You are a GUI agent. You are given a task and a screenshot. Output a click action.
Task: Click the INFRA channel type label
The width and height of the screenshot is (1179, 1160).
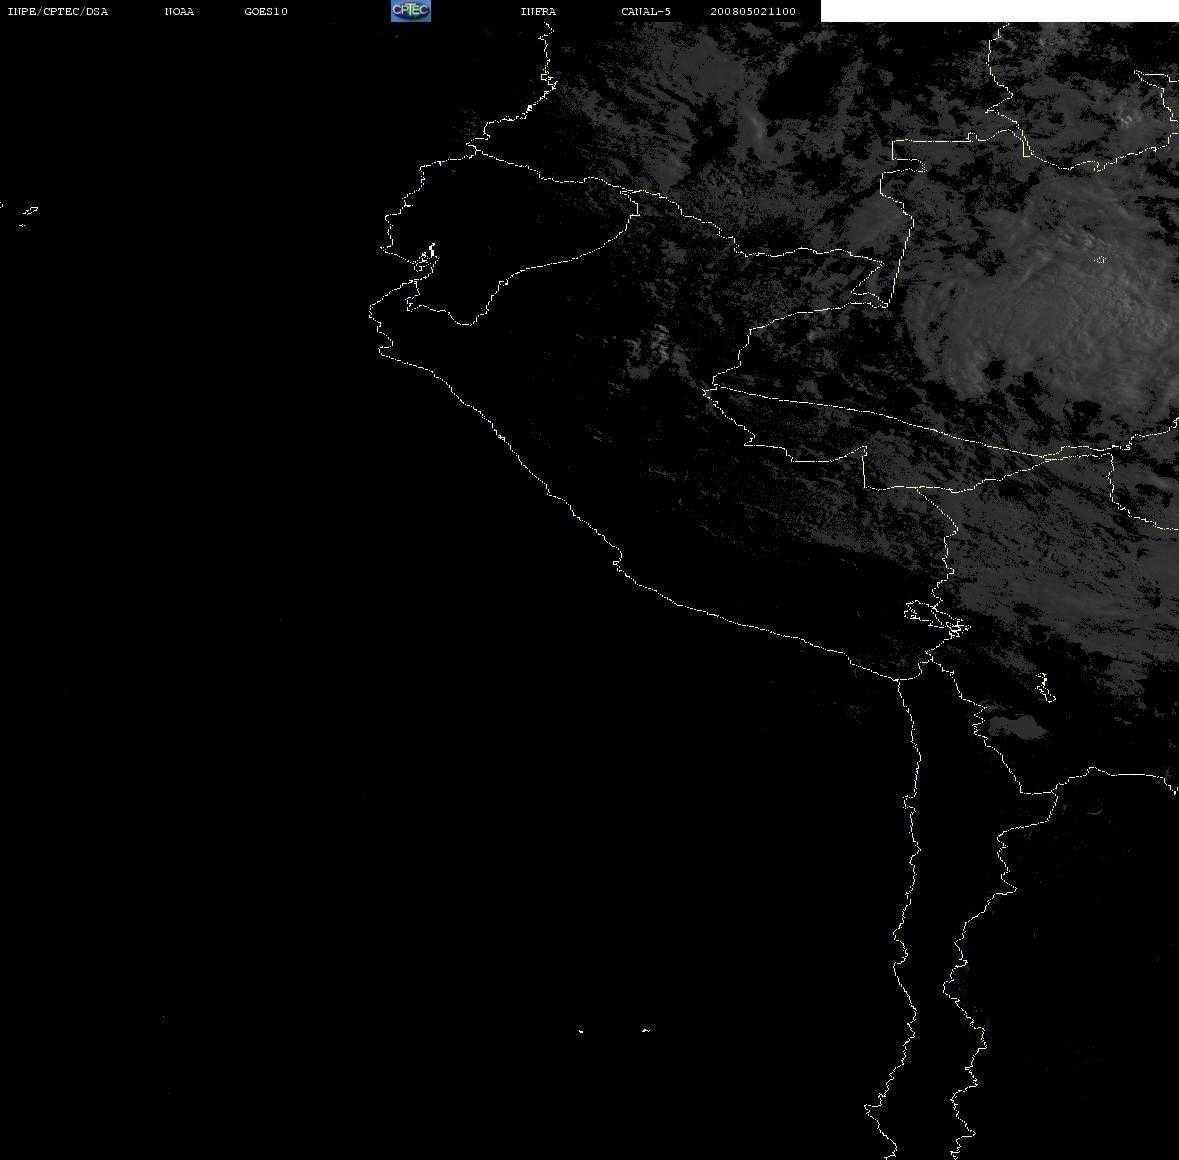(x=538, y=11)
